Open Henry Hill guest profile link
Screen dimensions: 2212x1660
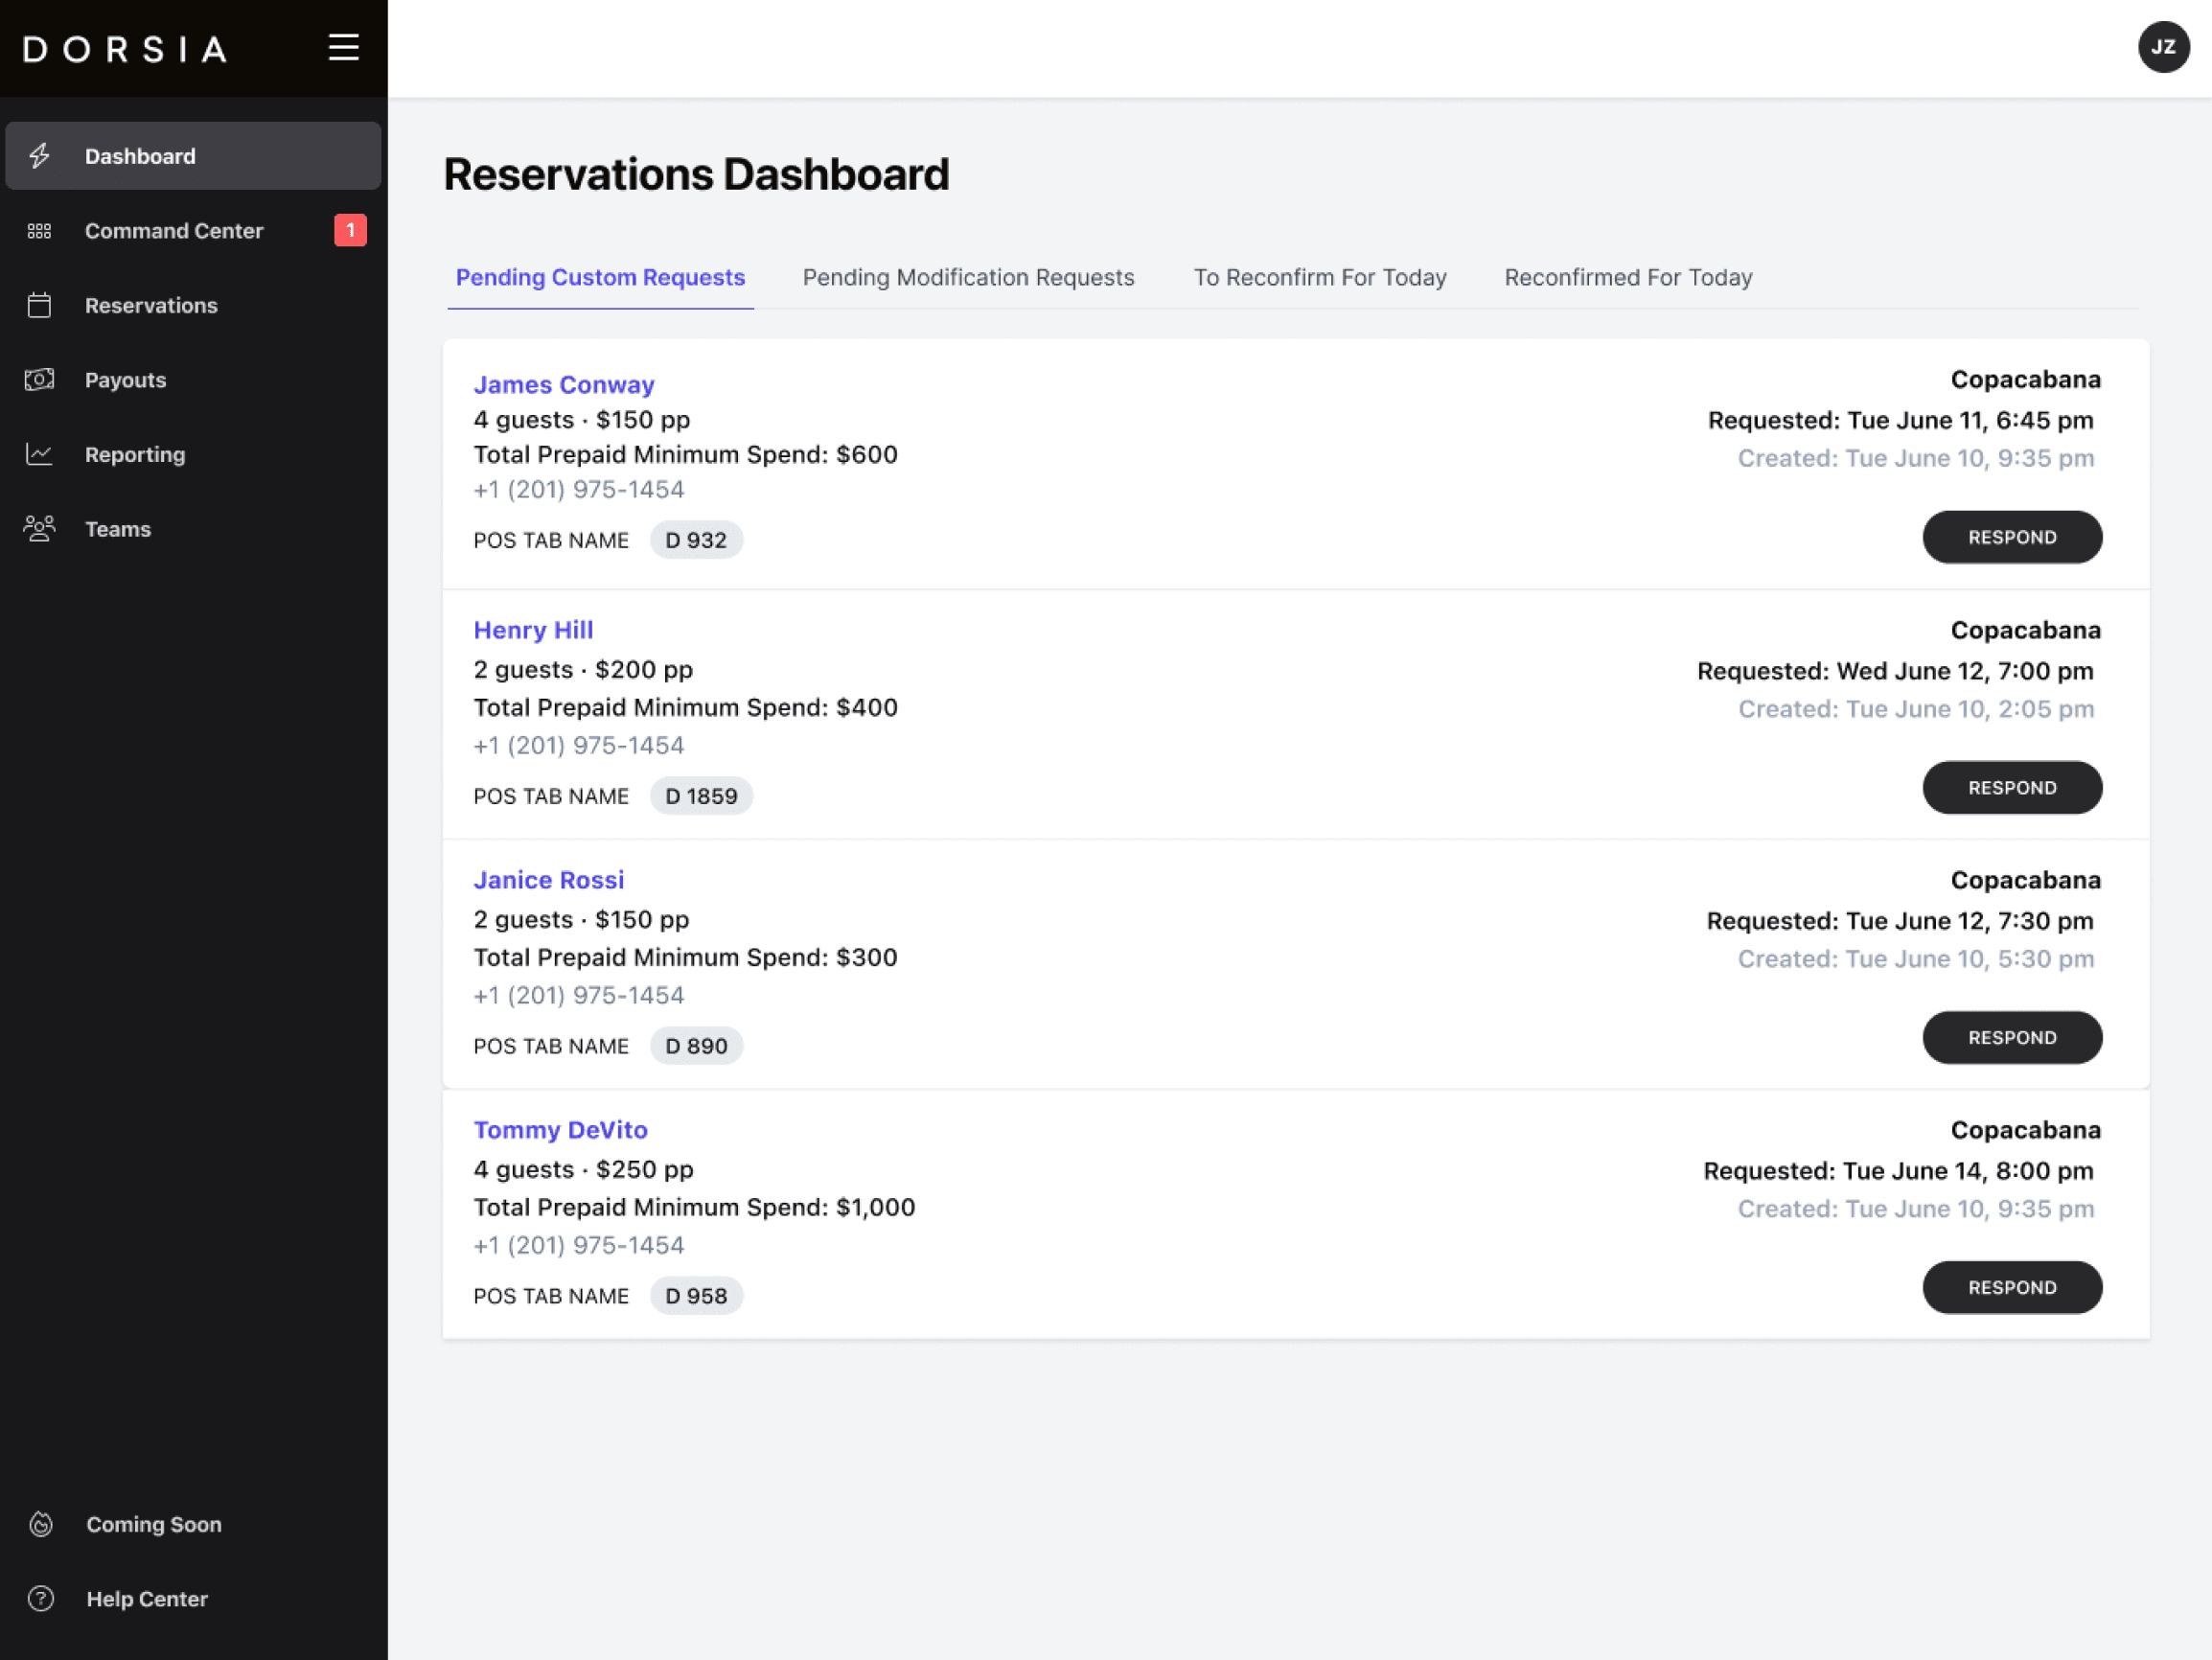[533, 630]
